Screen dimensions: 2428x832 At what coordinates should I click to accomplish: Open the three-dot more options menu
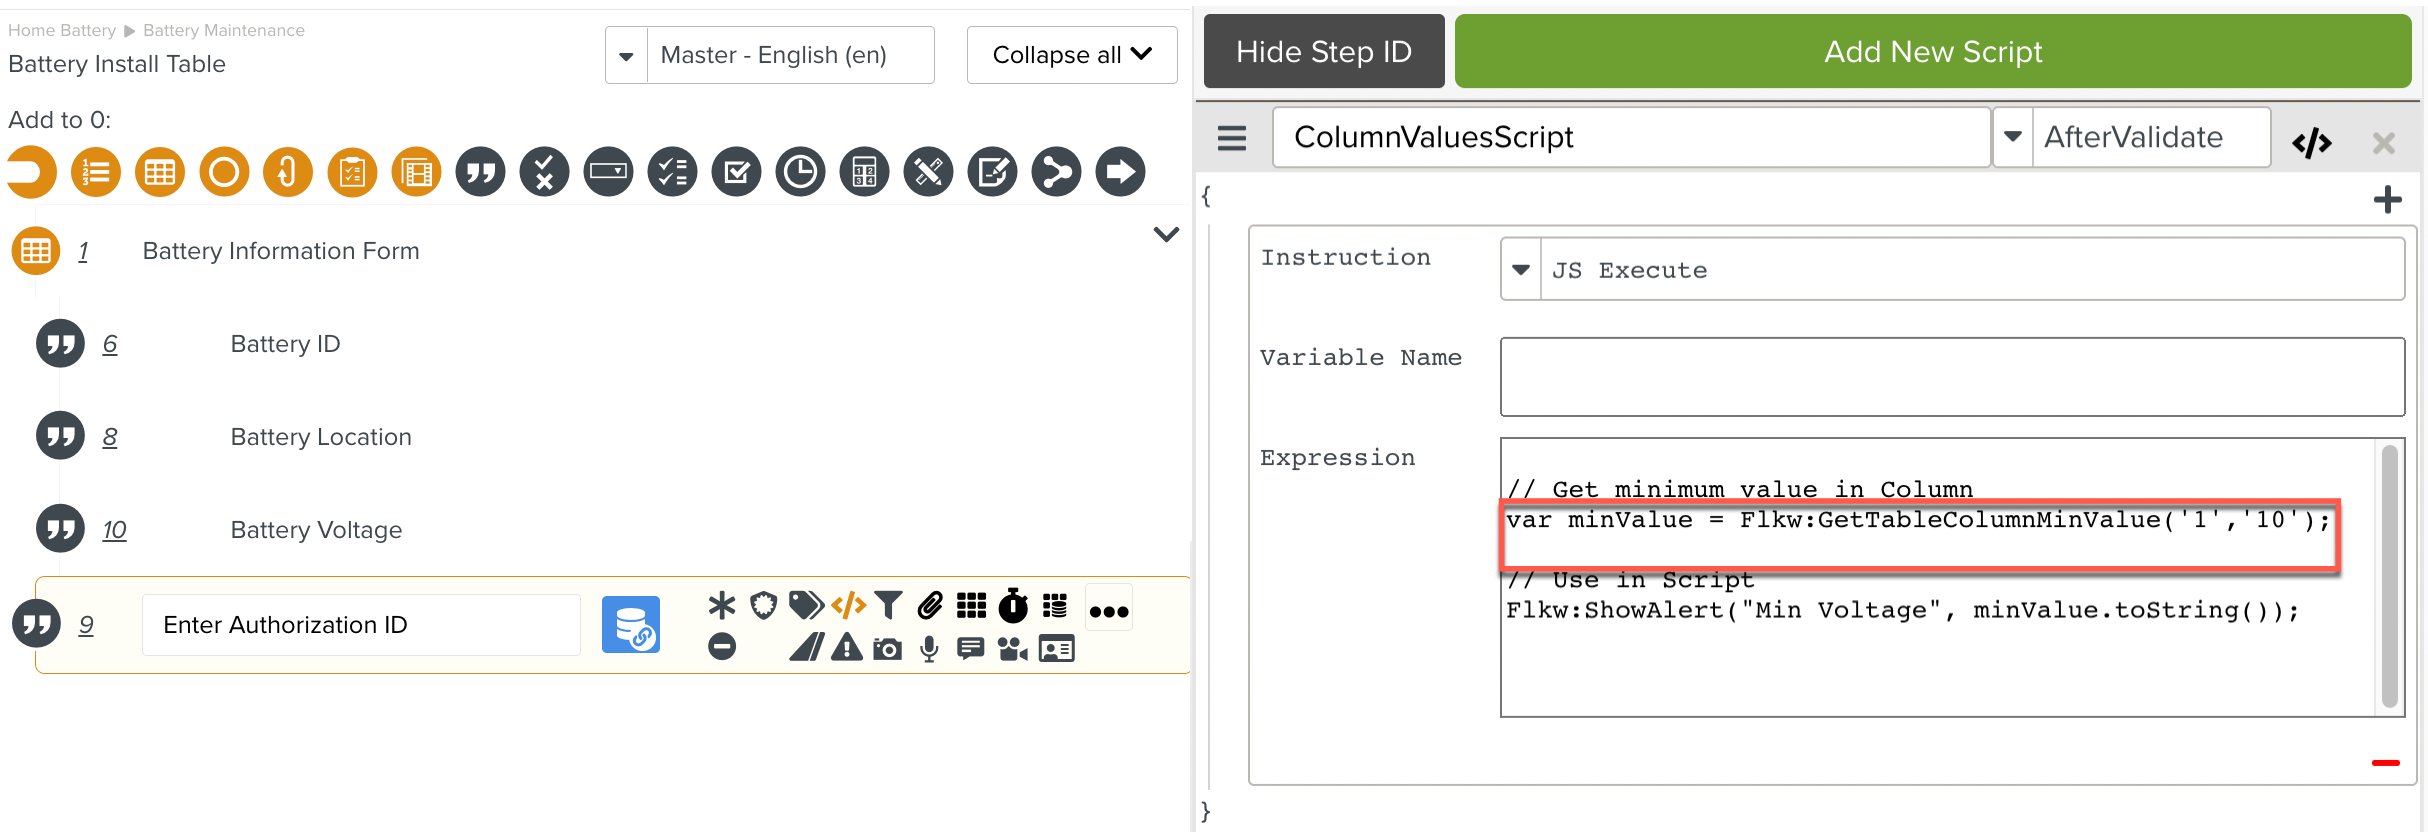pyautogui.click(x=1109, y=611)
